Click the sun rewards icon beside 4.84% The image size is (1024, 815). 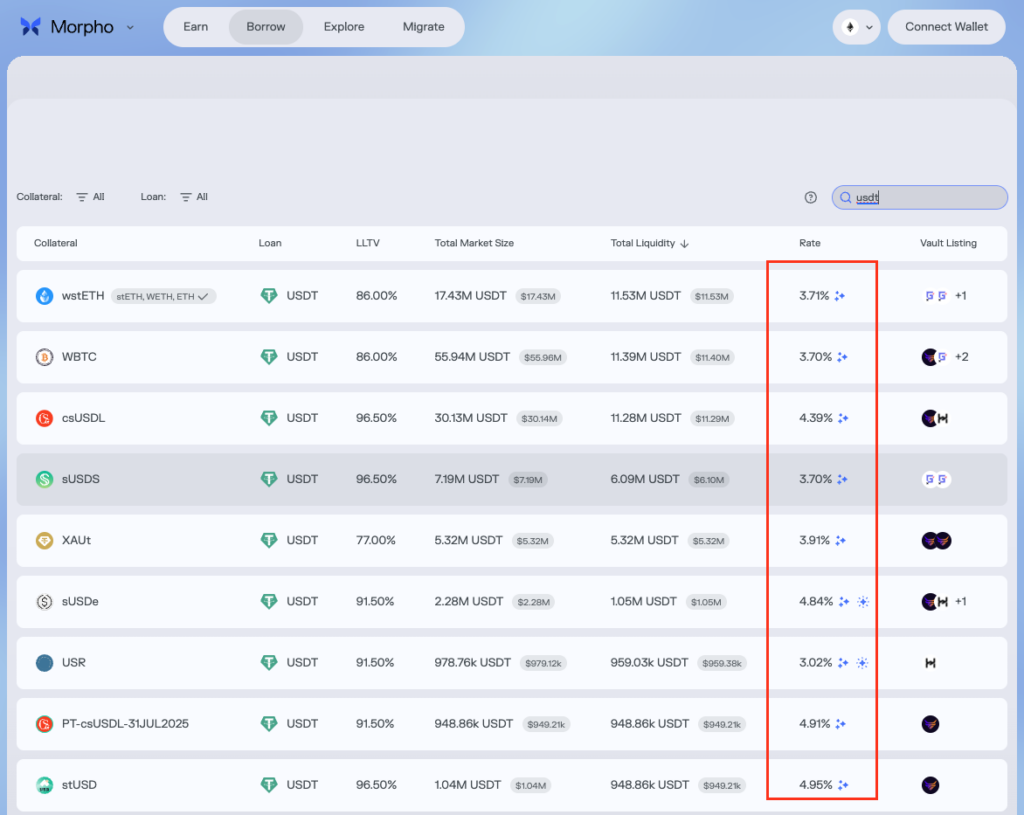[x=863, y=601]
